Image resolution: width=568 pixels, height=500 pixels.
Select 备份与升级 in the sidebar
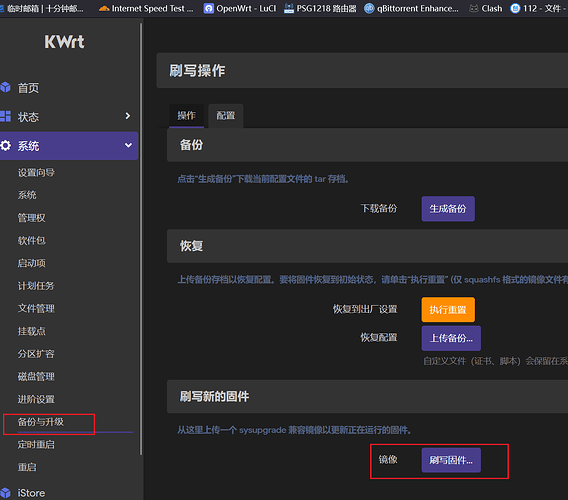(41, 422)
